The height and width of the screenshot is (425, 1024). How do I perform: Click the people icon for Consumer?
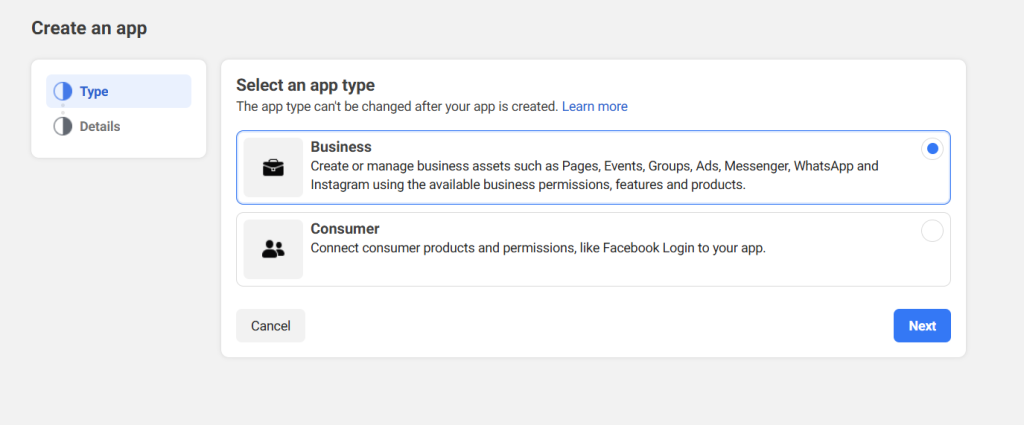(273, 249)
